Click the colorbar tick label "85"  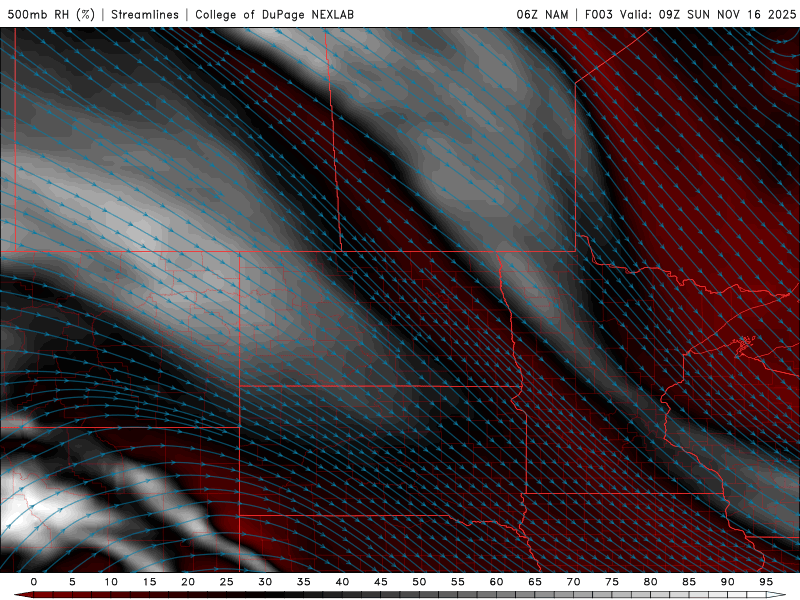coord(689,582)
